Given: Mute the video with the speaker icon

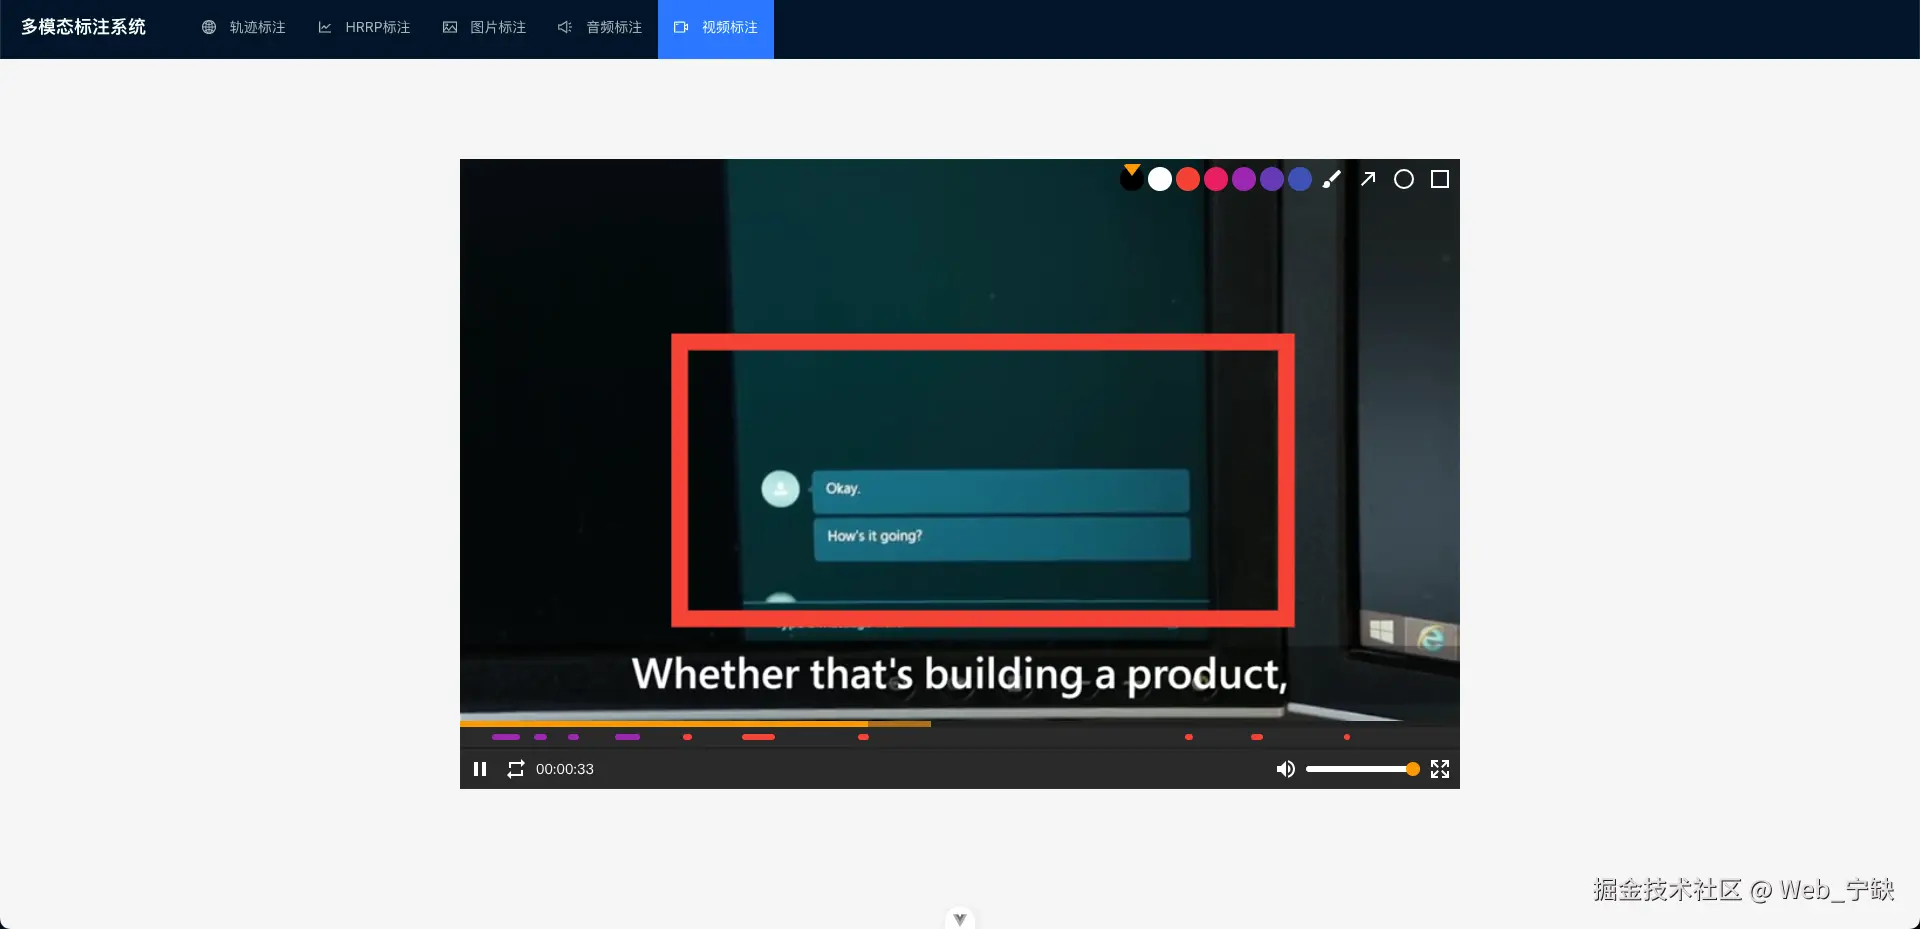Looking at the screenshot, I should point(1285,769).
